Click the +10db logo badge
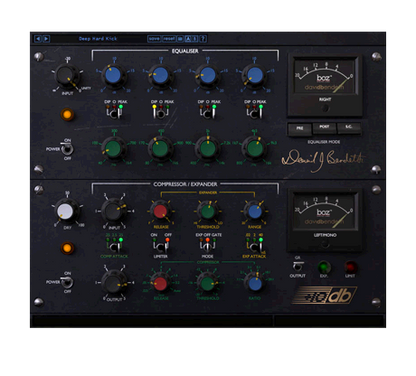Screen dimensions: 416x376 [324, 295]
